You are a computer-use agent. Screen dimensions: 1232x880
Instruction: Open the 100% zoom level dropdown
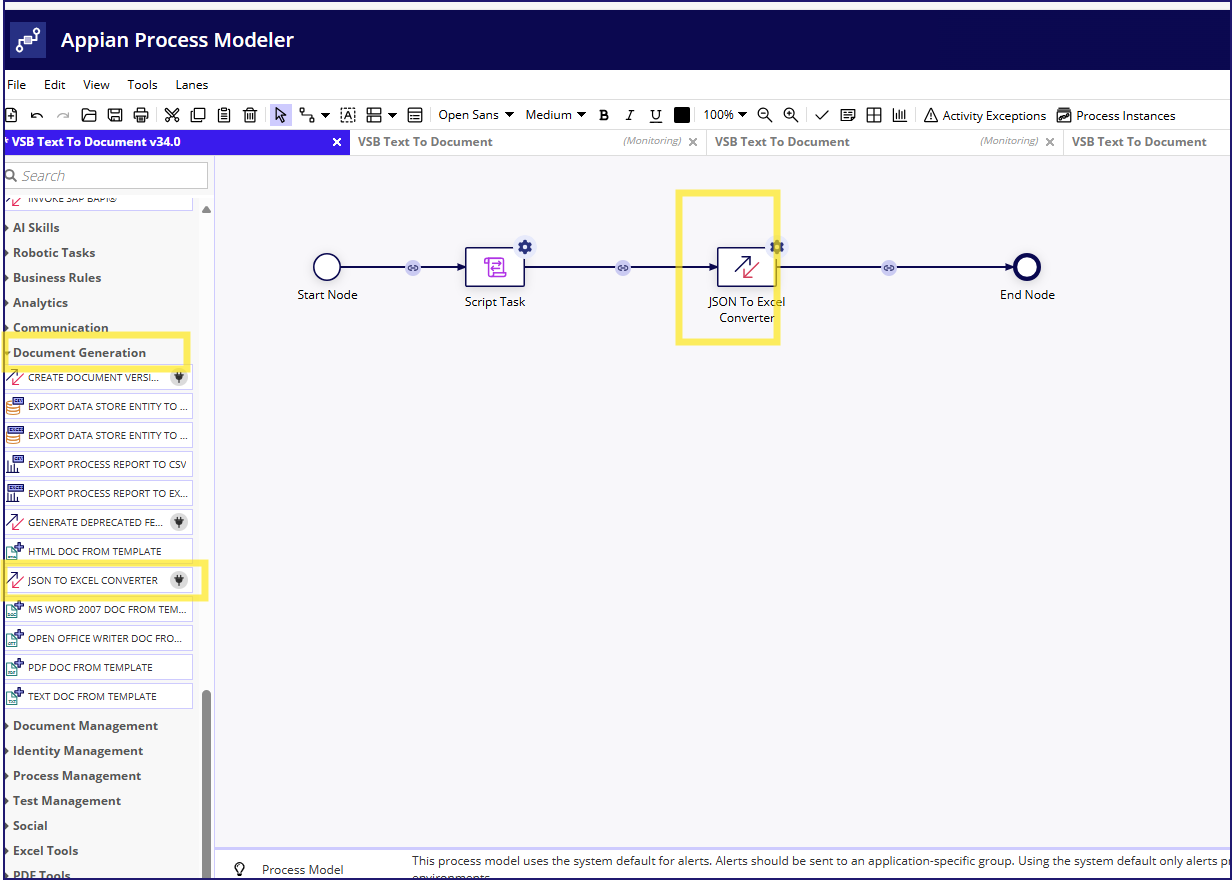pyautogui.click(x=725, y=115)
